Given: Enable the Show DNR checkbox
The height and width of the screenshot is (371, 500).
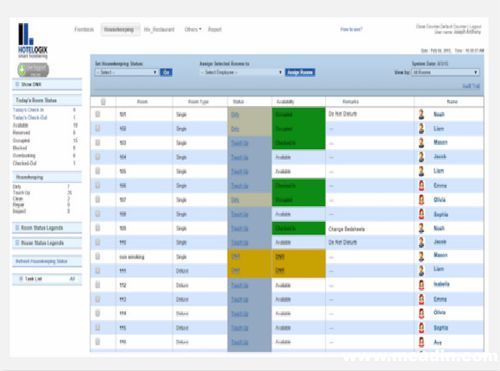Looking at the screenshot, I should tap(17, 84).
